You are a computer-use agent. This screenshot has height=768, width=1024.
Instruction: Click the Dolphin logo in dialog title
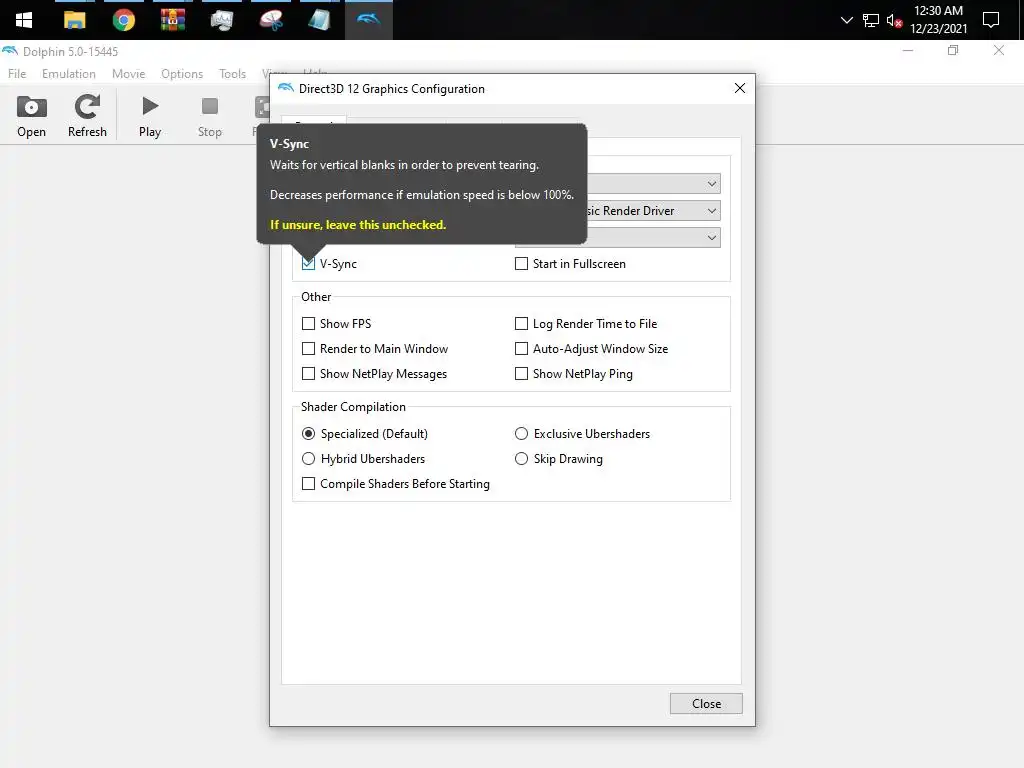(x=285, y=88)
